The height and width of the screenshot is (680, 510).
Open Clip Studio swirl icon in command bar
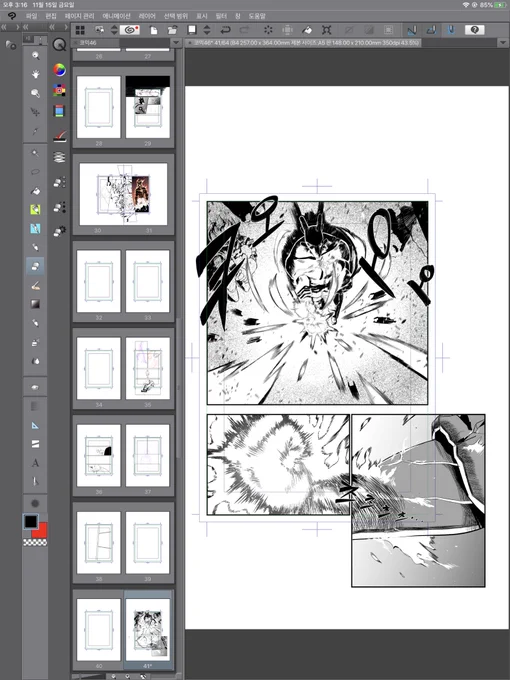pos(129,29)
